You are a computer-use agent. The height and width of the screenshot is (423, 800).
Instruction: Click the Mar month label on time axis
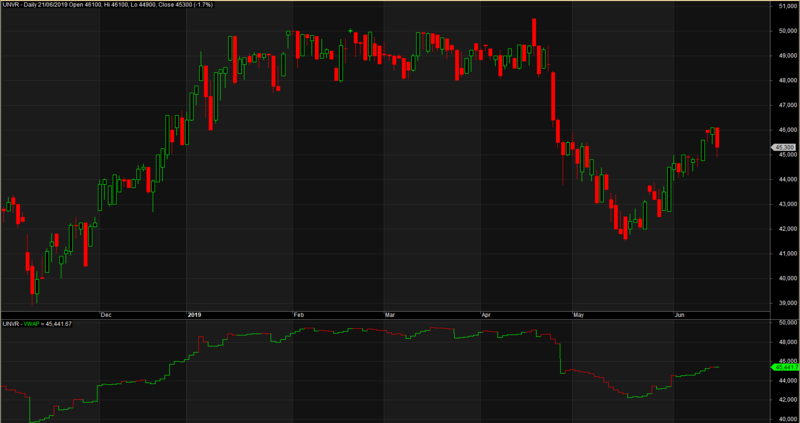[390, 315]
